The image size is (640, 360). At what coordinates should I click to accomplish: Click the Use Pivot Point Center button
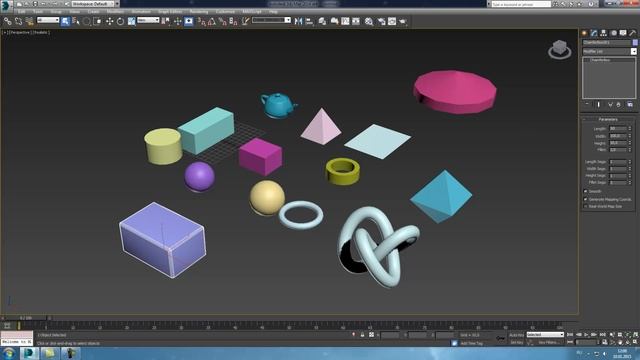166,21
